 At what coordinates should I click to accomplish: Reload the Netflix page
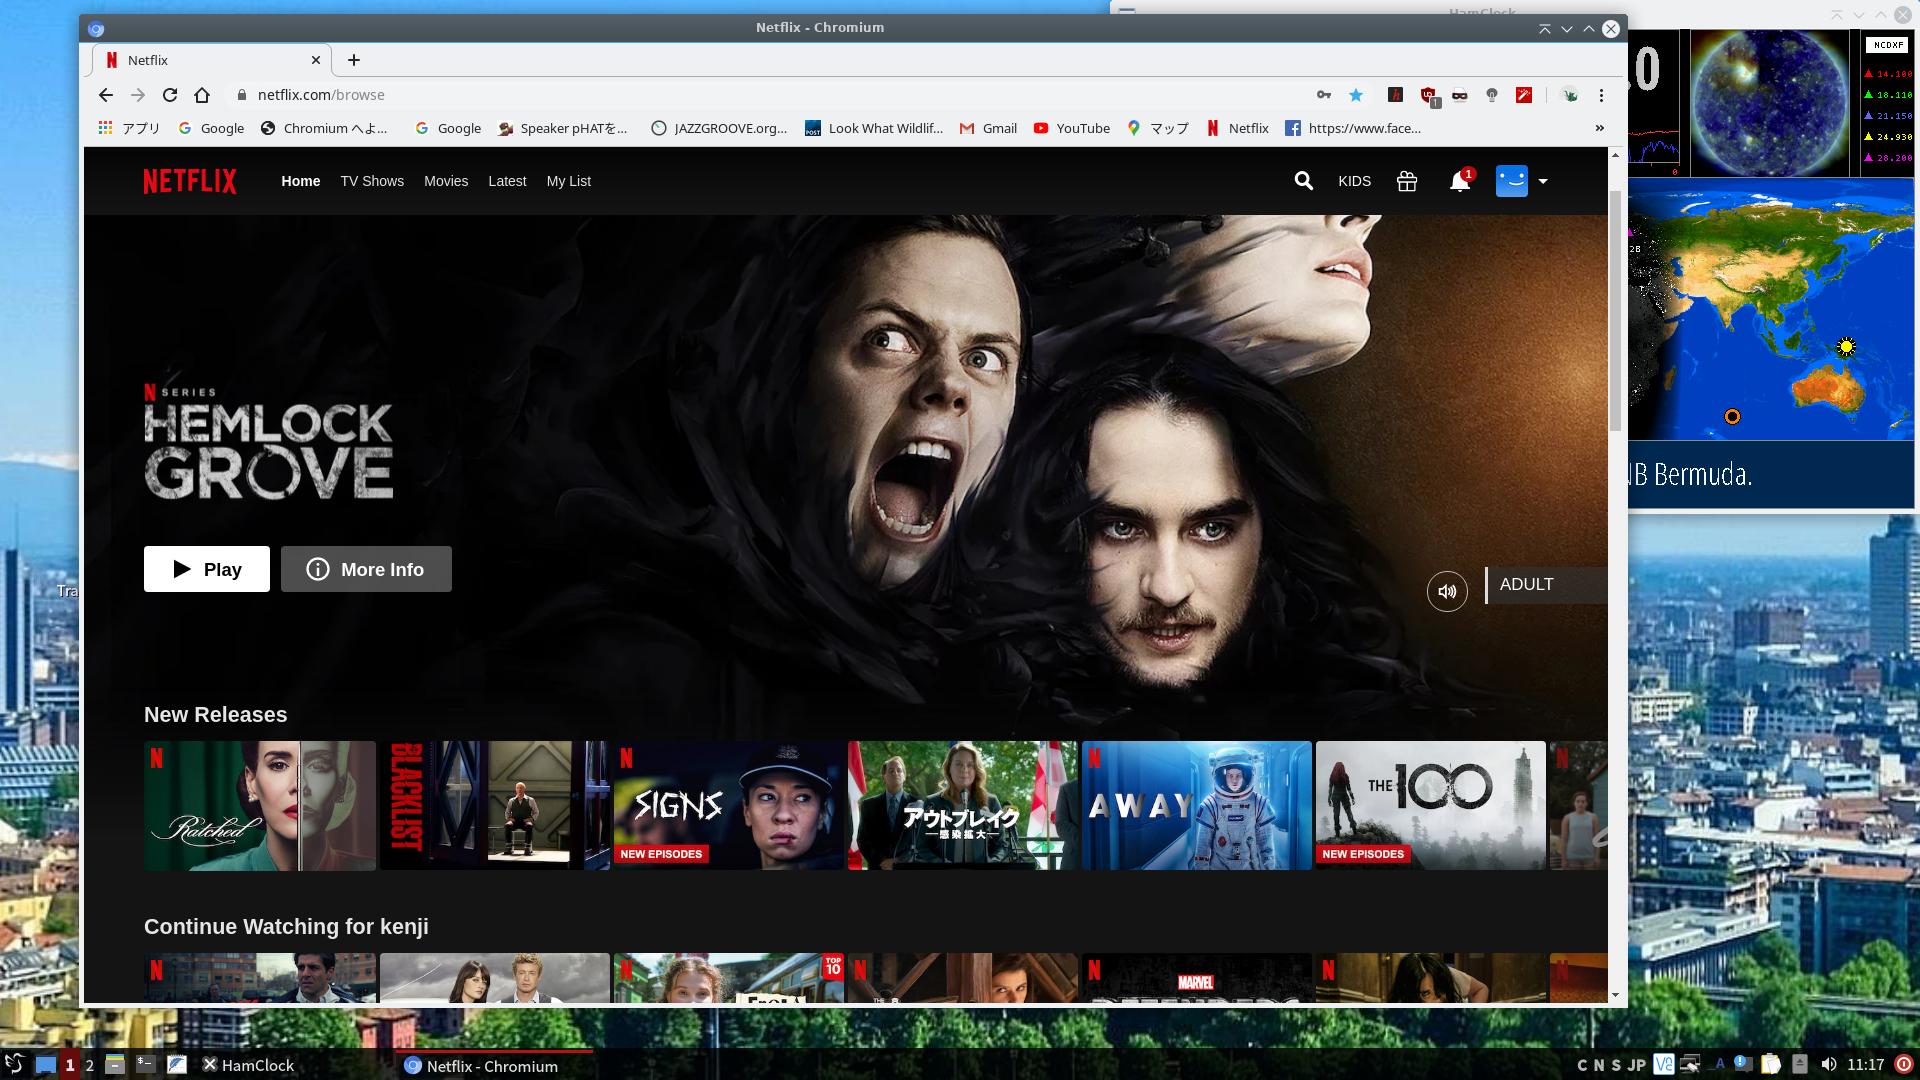point(170,94)
